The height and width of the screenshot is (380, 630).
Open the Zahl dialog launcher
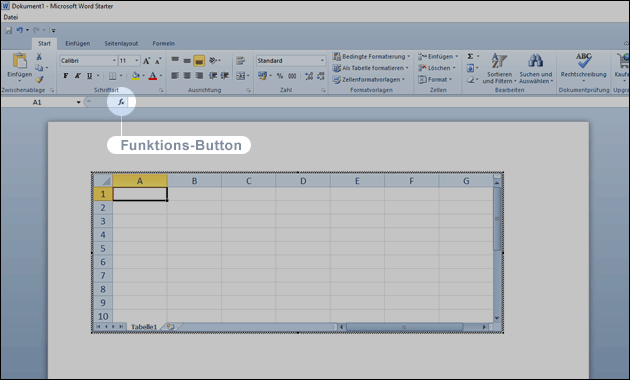coord(323,90)
